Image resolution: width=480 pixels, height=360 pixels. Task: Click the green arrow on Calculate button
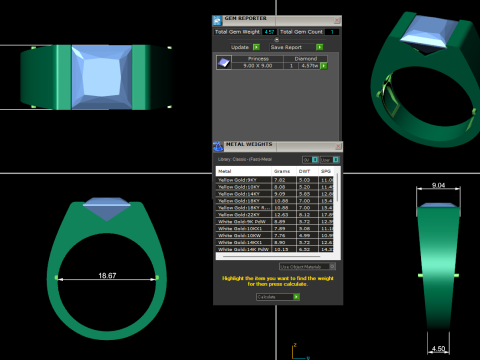[x=296, y=297]
